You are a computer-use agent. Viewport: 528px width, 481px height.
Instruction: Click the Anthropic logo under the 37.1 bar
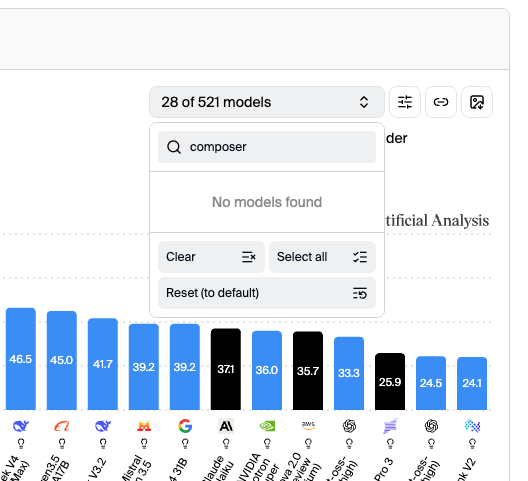coord(226,426)
